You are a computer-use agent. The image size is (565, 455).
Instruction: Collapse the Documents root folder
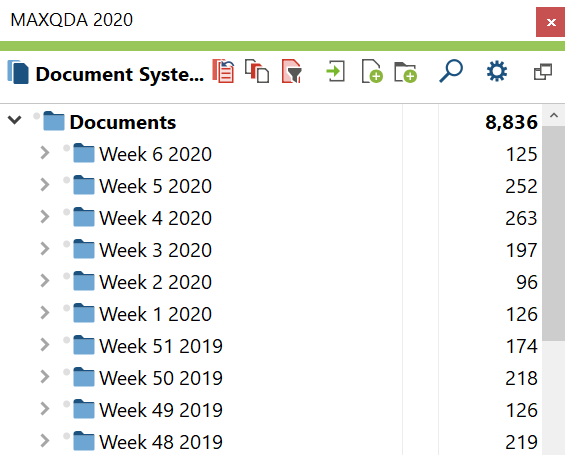pos(15,120)
